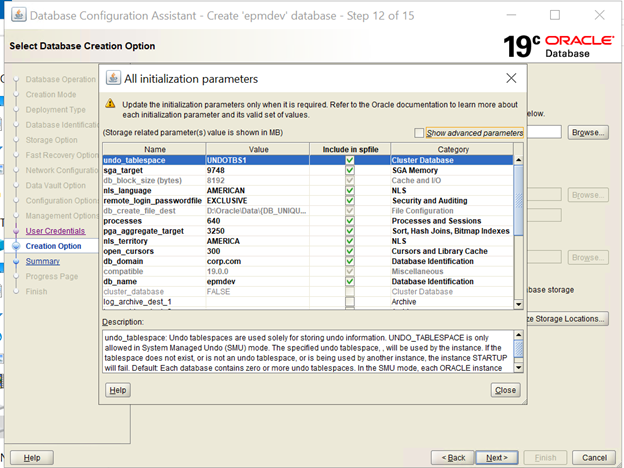The image size is (624, 468).
Task: Minimize the Database Configuration Assistant window
Action: (x=511, y=15)
